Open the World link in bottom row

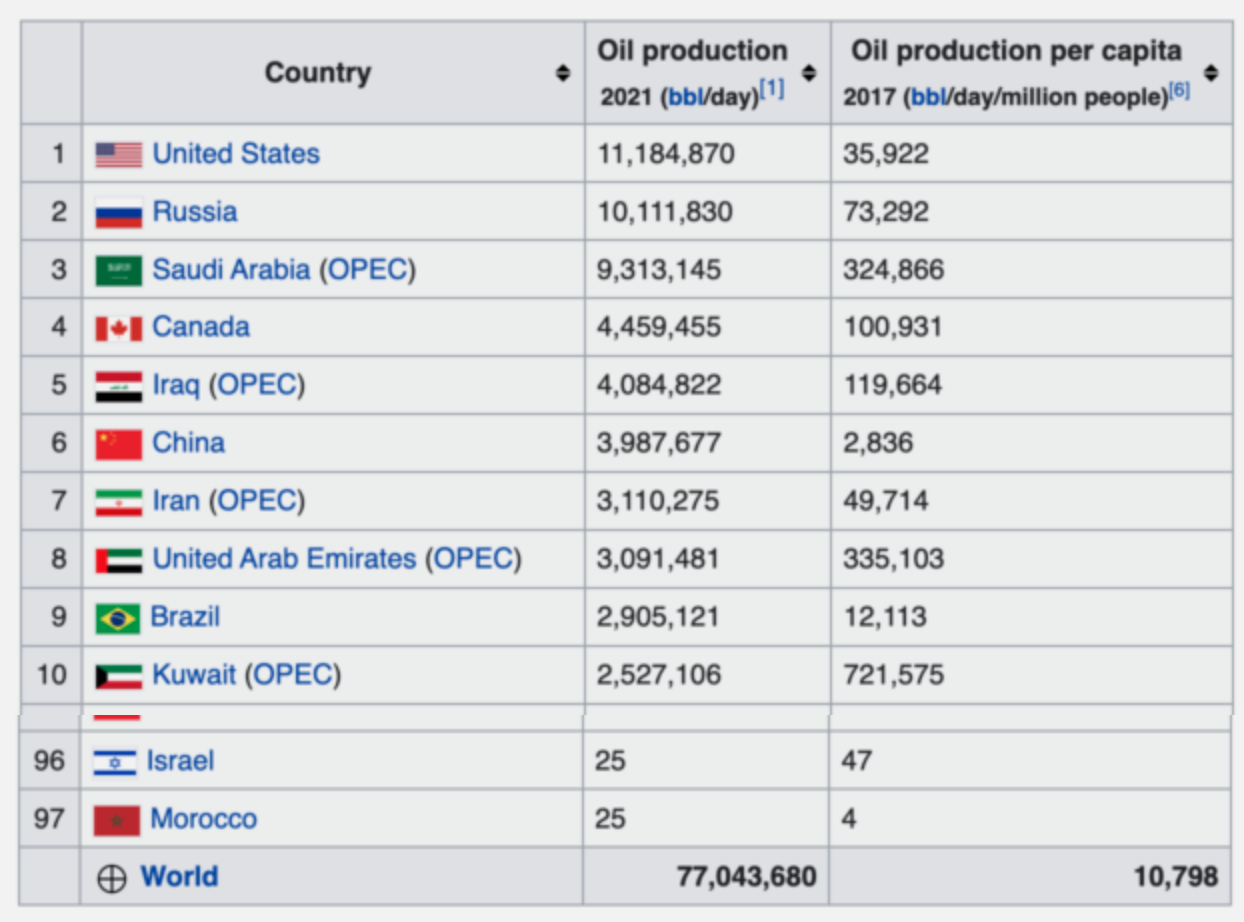pos(179,877)
